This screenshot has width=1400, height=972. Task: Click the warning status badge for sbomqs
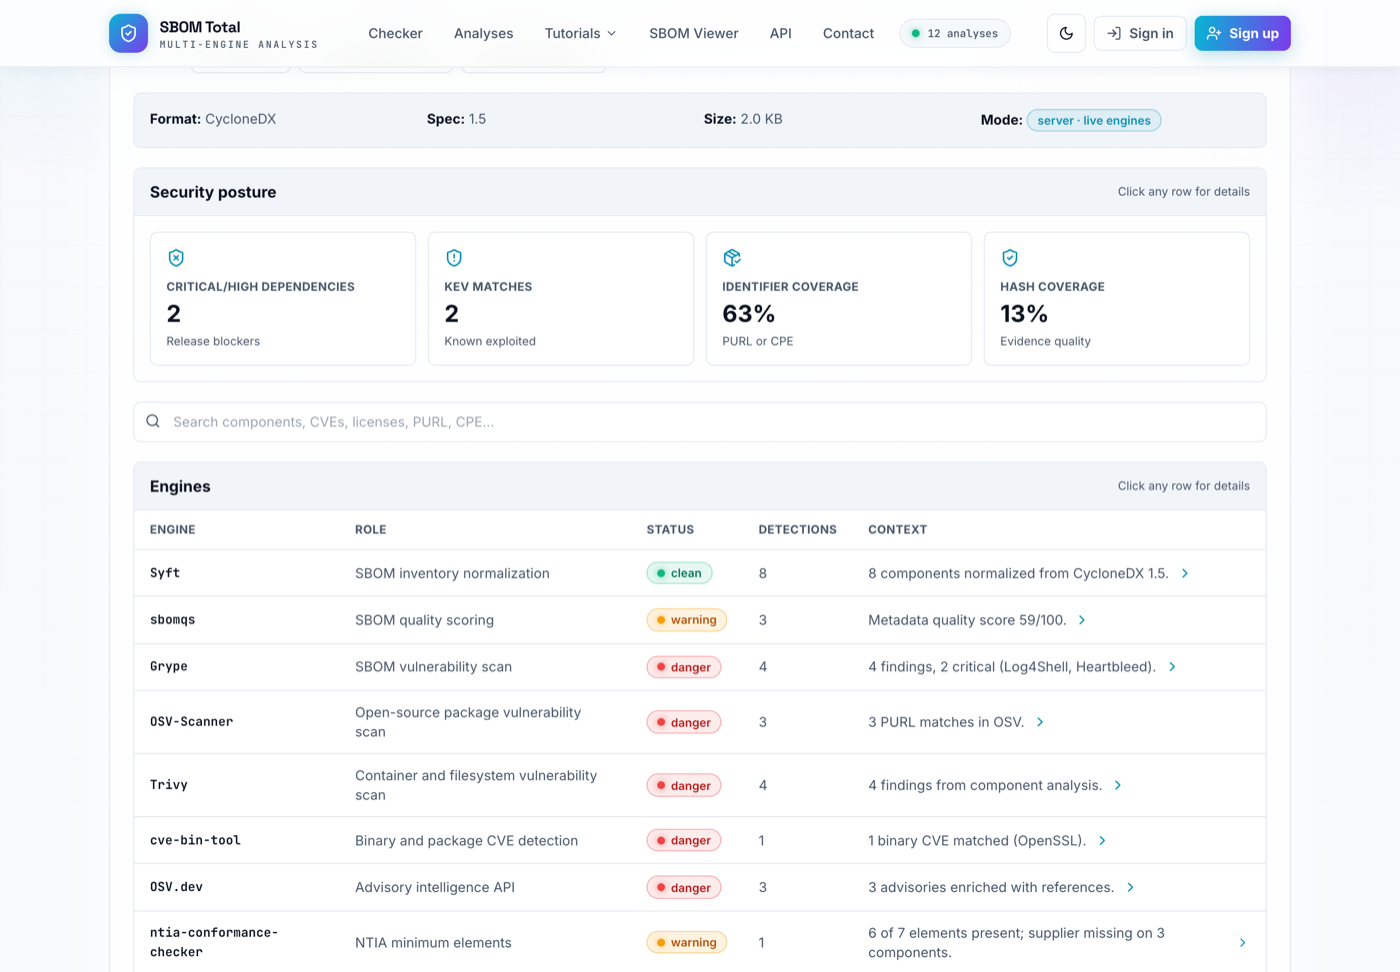[x=686, y=620]
